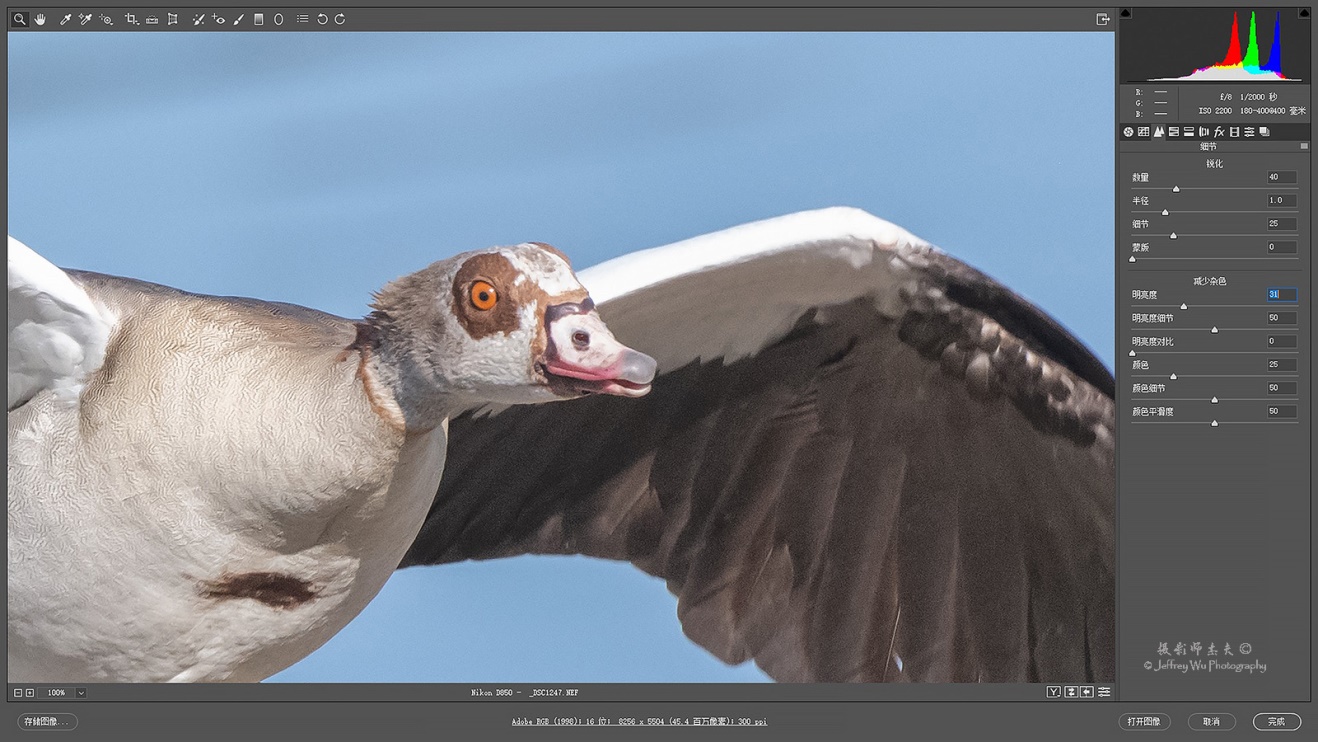Toggle the before/after preview view
The height and width of the screenshot is (742, 1318).
1053,691
